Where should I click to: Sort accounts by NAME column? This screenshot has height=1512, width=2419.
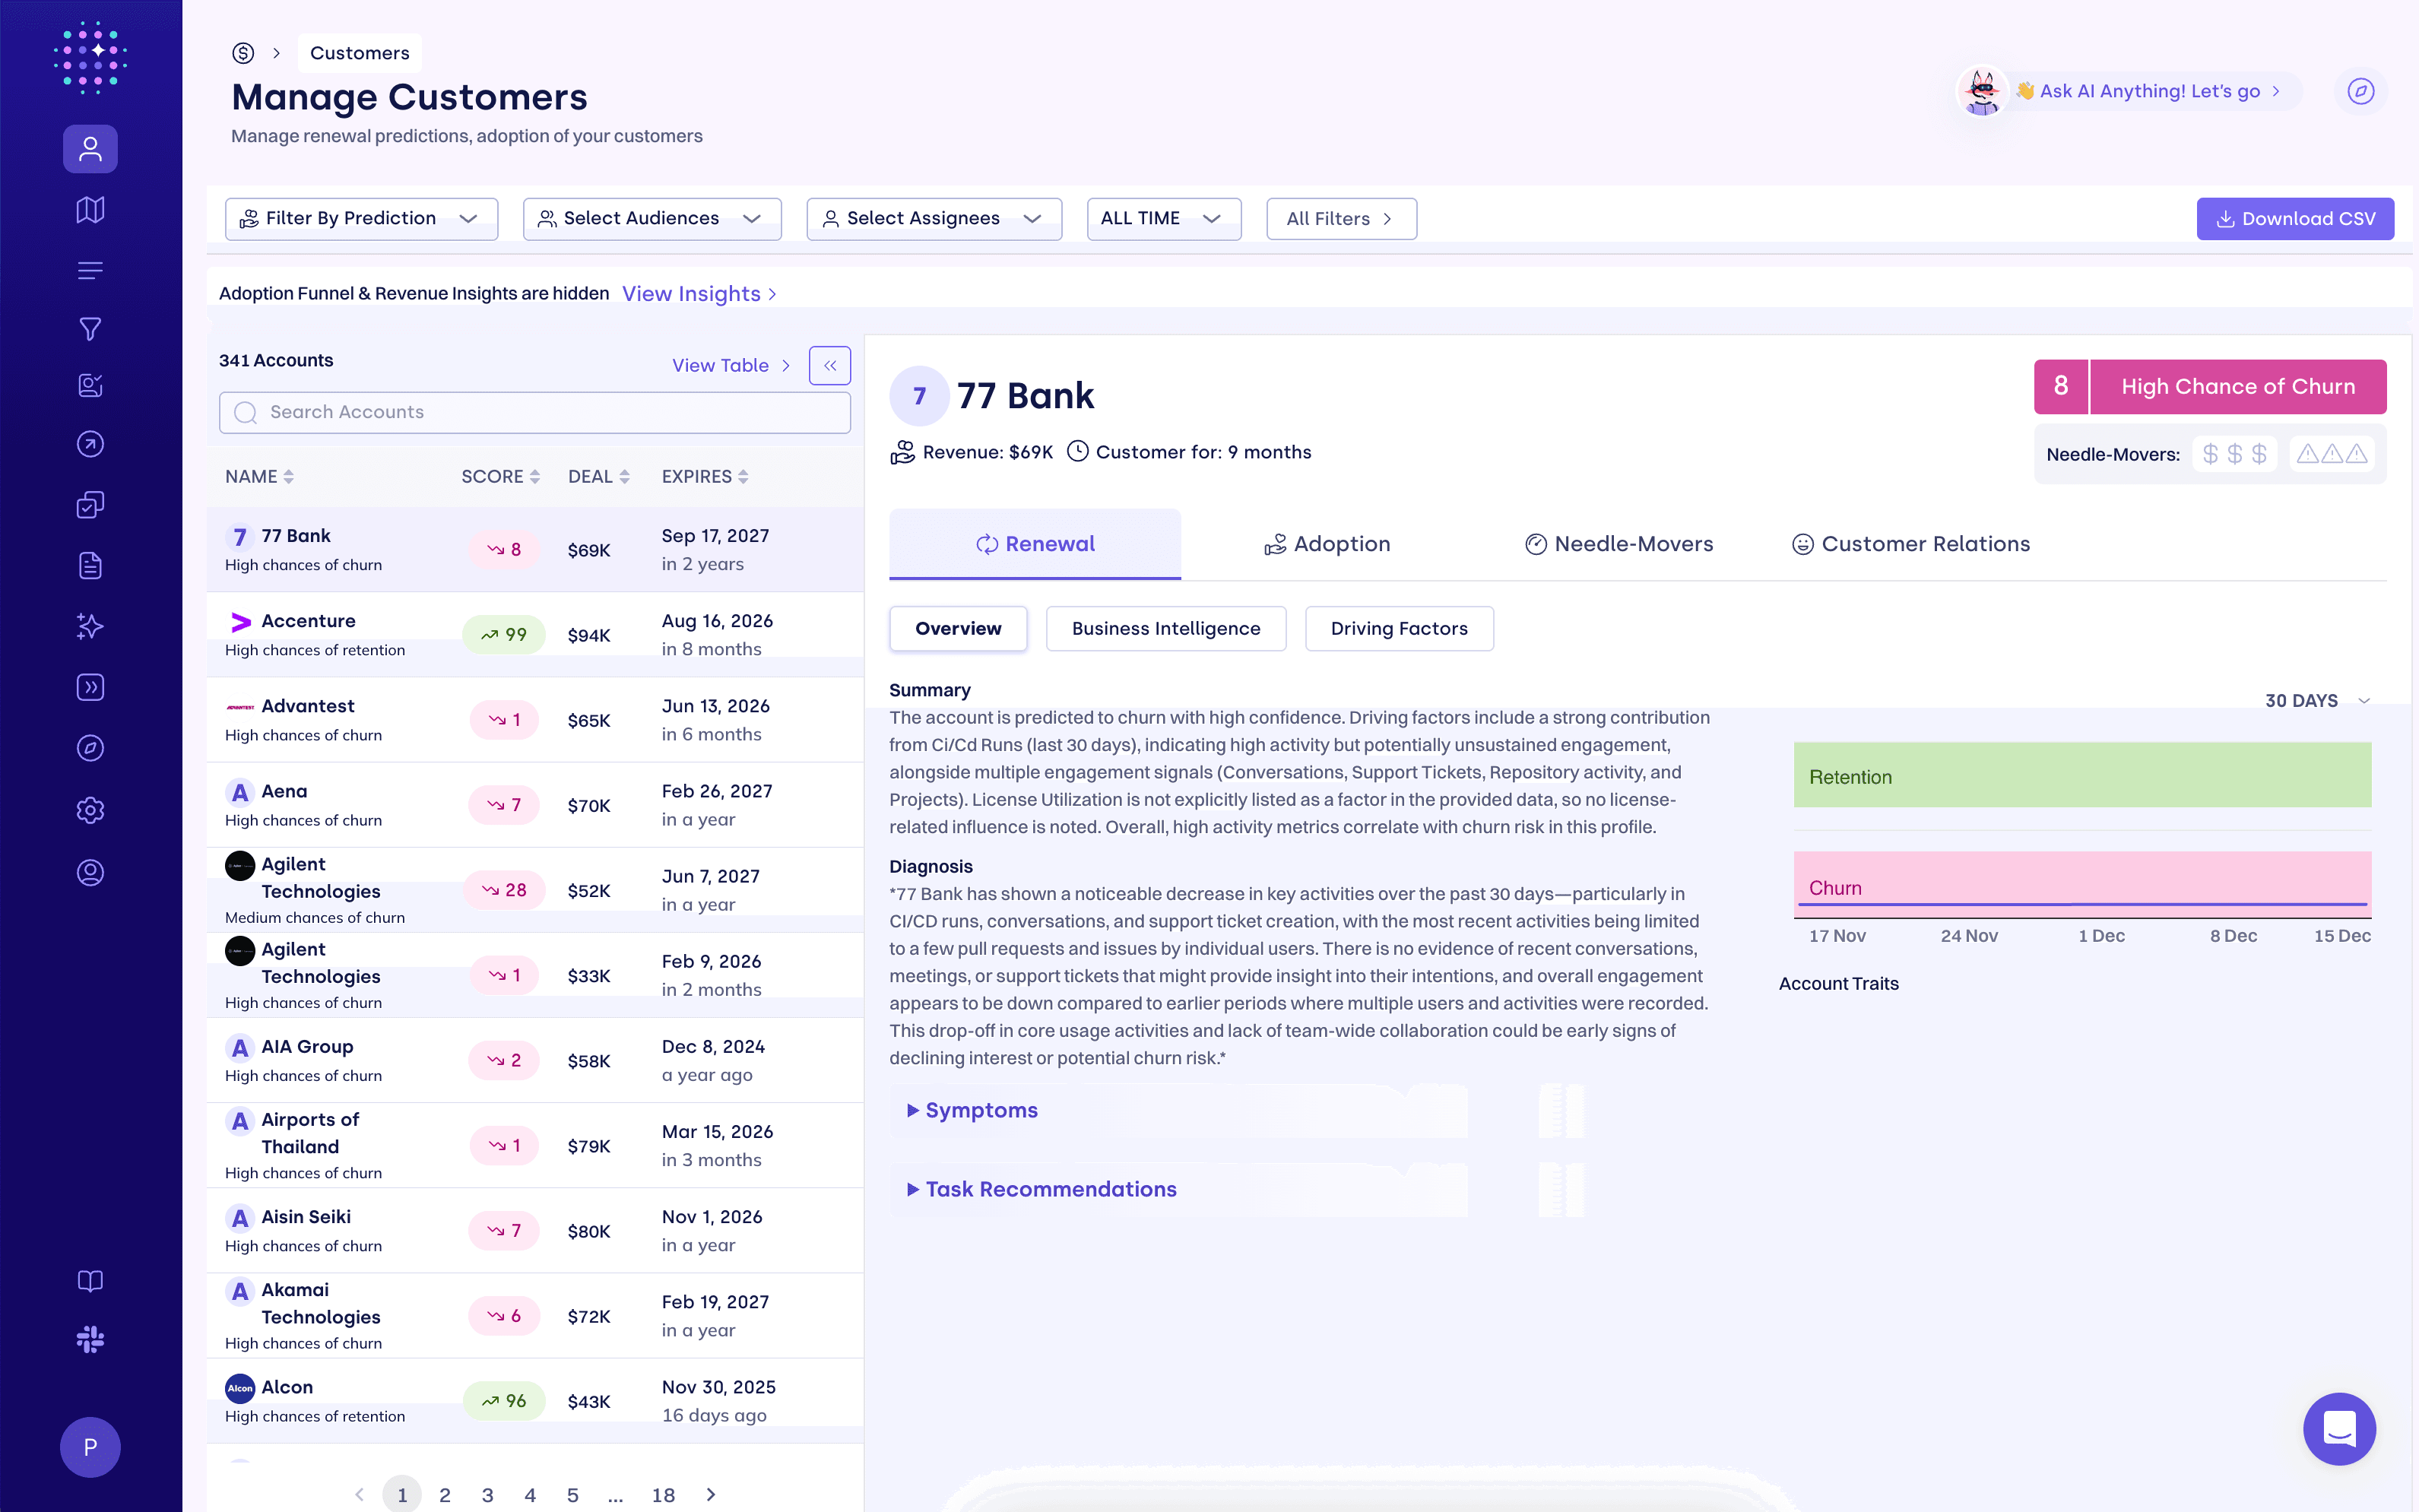[259, 477]
